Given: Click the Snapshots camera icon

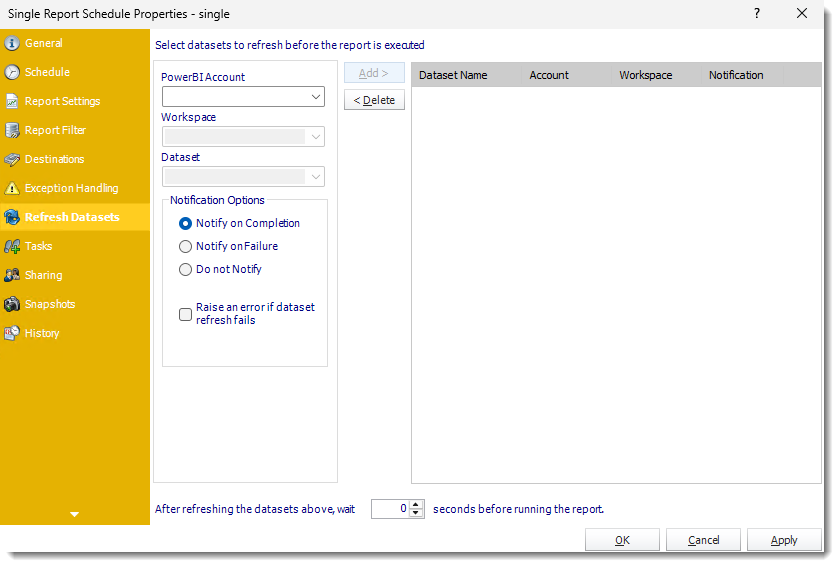Looking at the screenshot, I should [12, 304].
